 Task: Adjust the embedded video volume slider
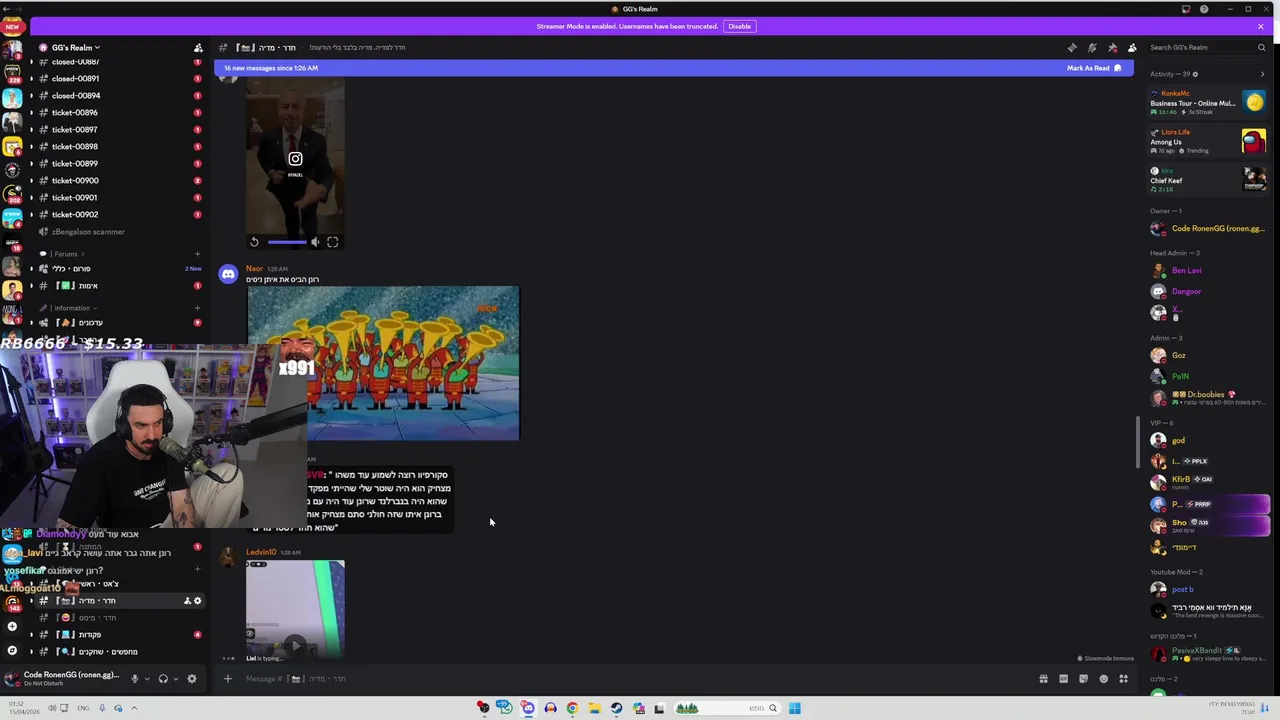coord(287,242)
